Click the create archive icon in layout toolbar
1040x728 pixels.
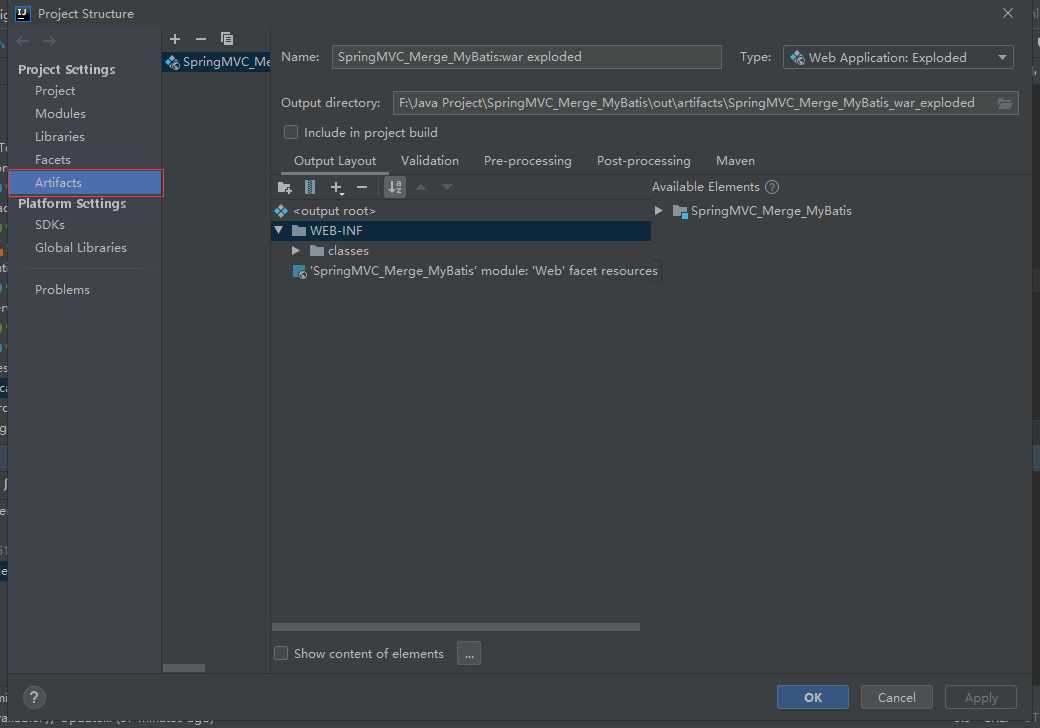[x=310, y=187]
